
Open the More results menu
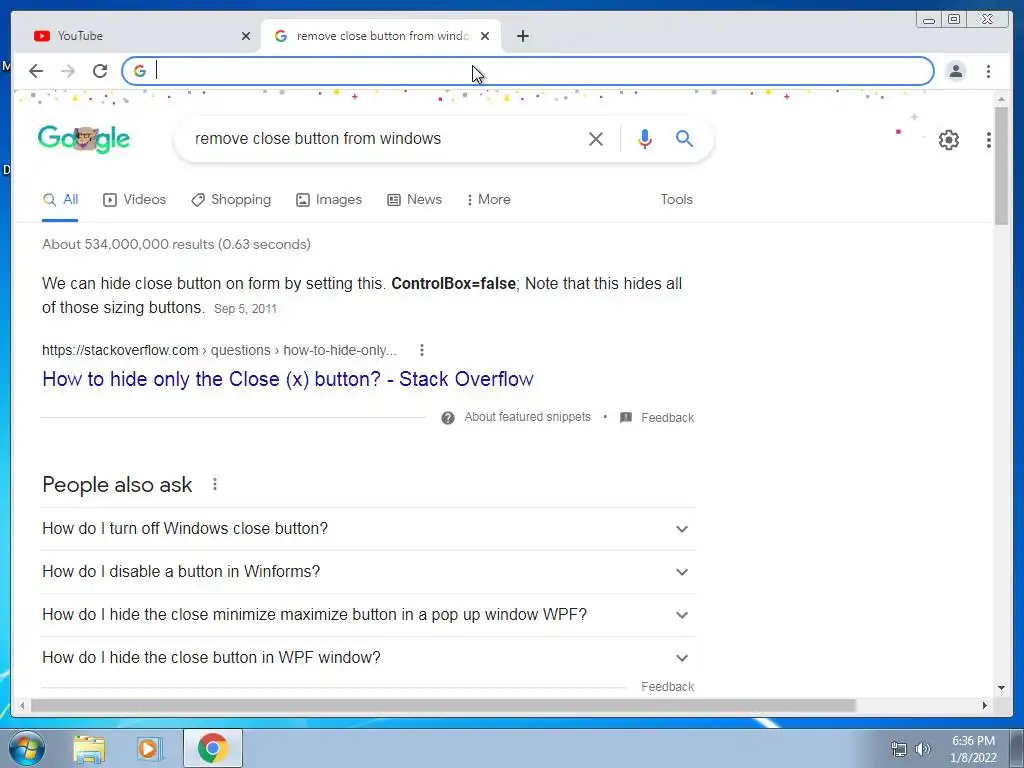pos(488,200)
